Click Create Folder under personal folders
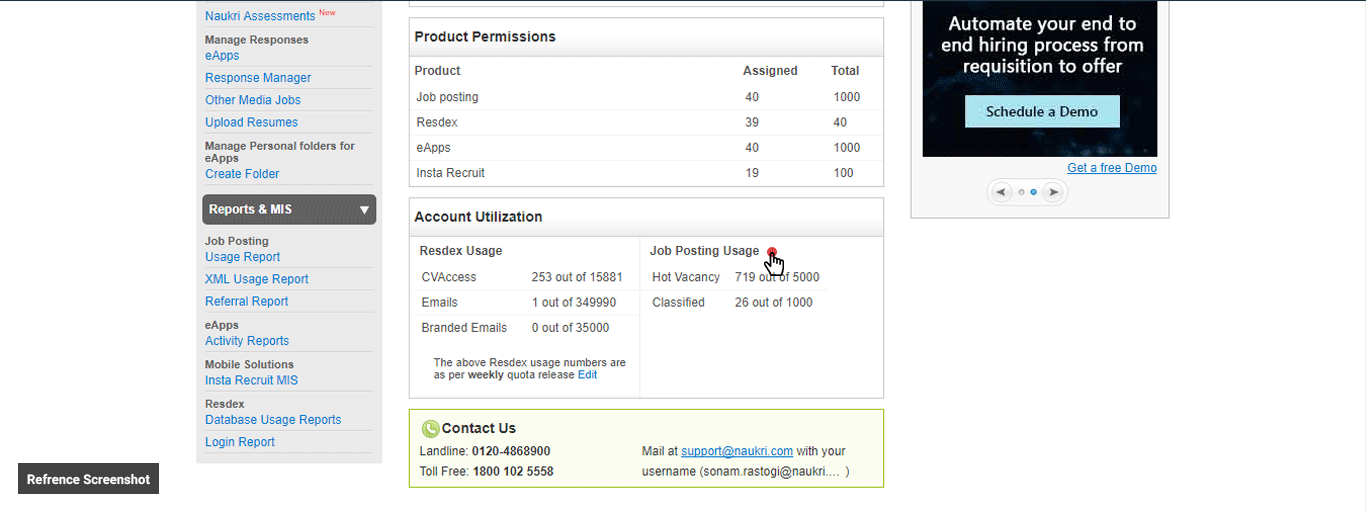Viewport: 1366px width, 513px height. pos(242,174)
